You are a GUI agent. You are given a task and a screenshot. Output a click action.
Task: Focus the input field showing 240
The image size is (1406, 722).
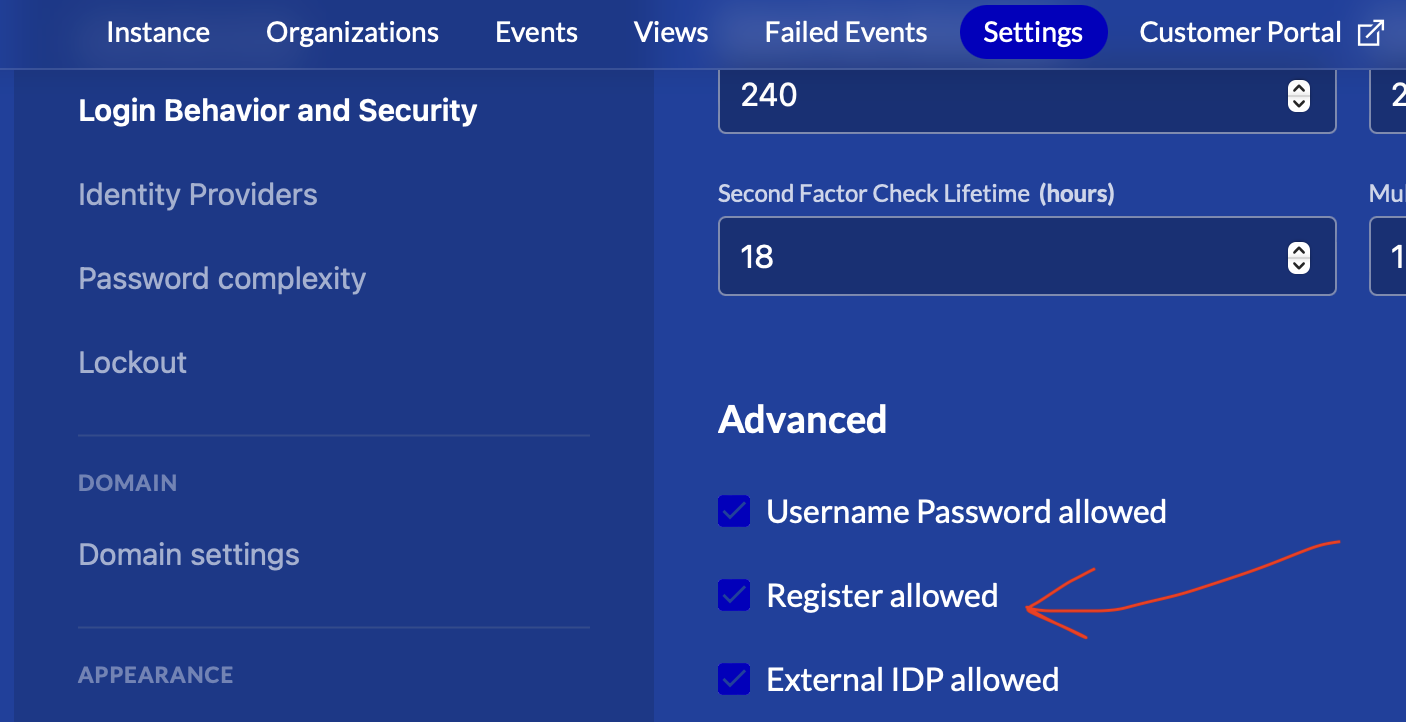coord(1000,95)
